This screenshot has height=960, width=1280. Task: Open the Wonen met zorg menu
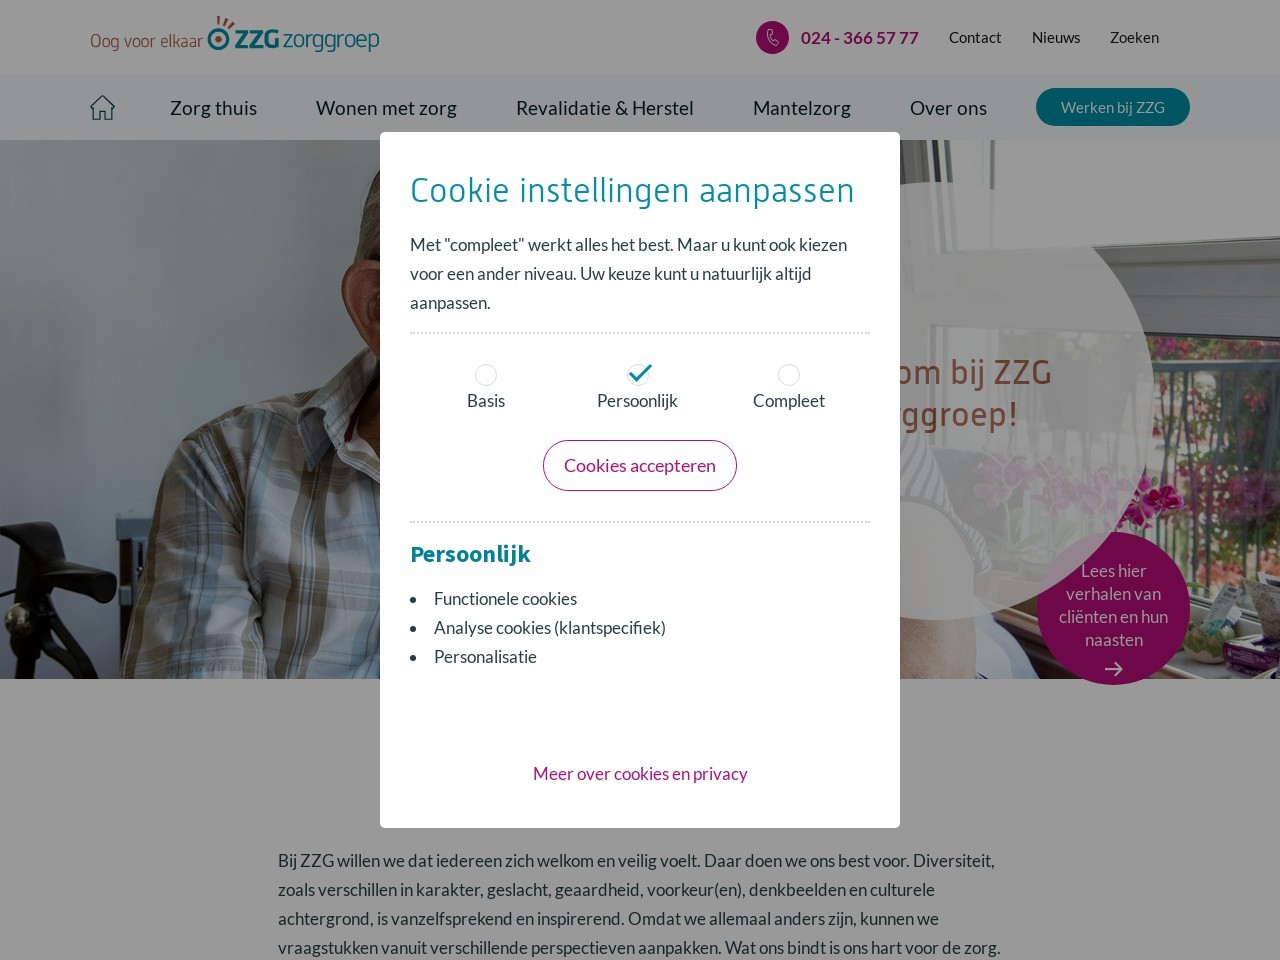coord(386,108)
